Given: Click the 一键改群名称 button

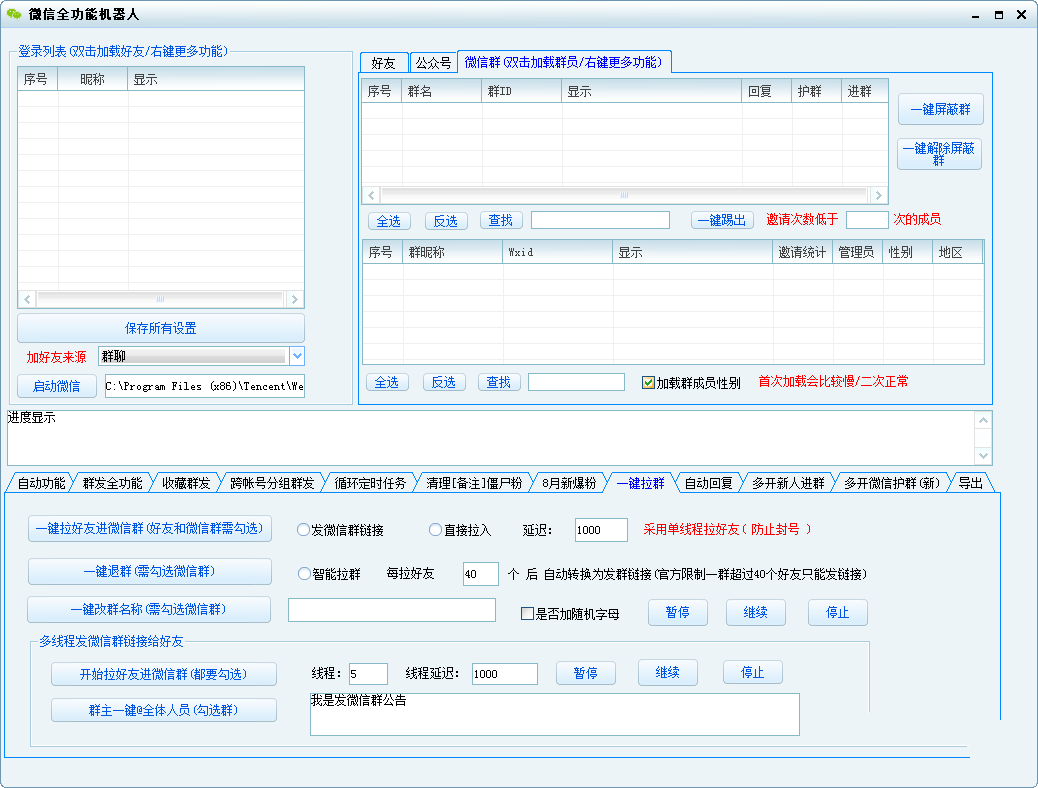Looking at the screenshot, I should [x=149, y=609].
